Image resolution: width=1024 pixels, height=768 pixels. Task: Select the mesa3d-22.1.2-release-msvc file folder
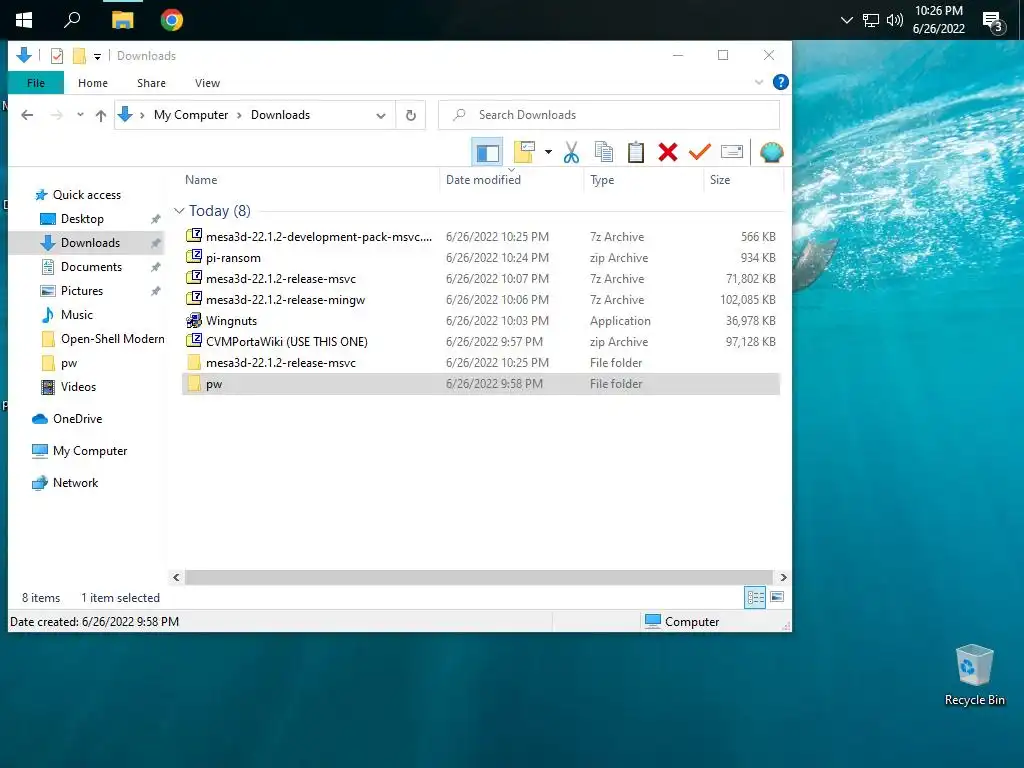coord(482,362)
